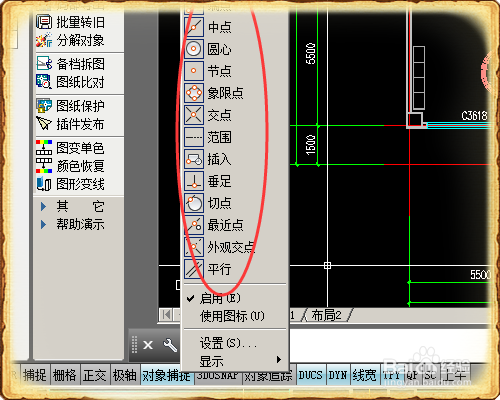Apply the 颜色恢复 color restore tool
This screenshot has height=400, width=500.
pyautogui.click(x=70, y=166)
